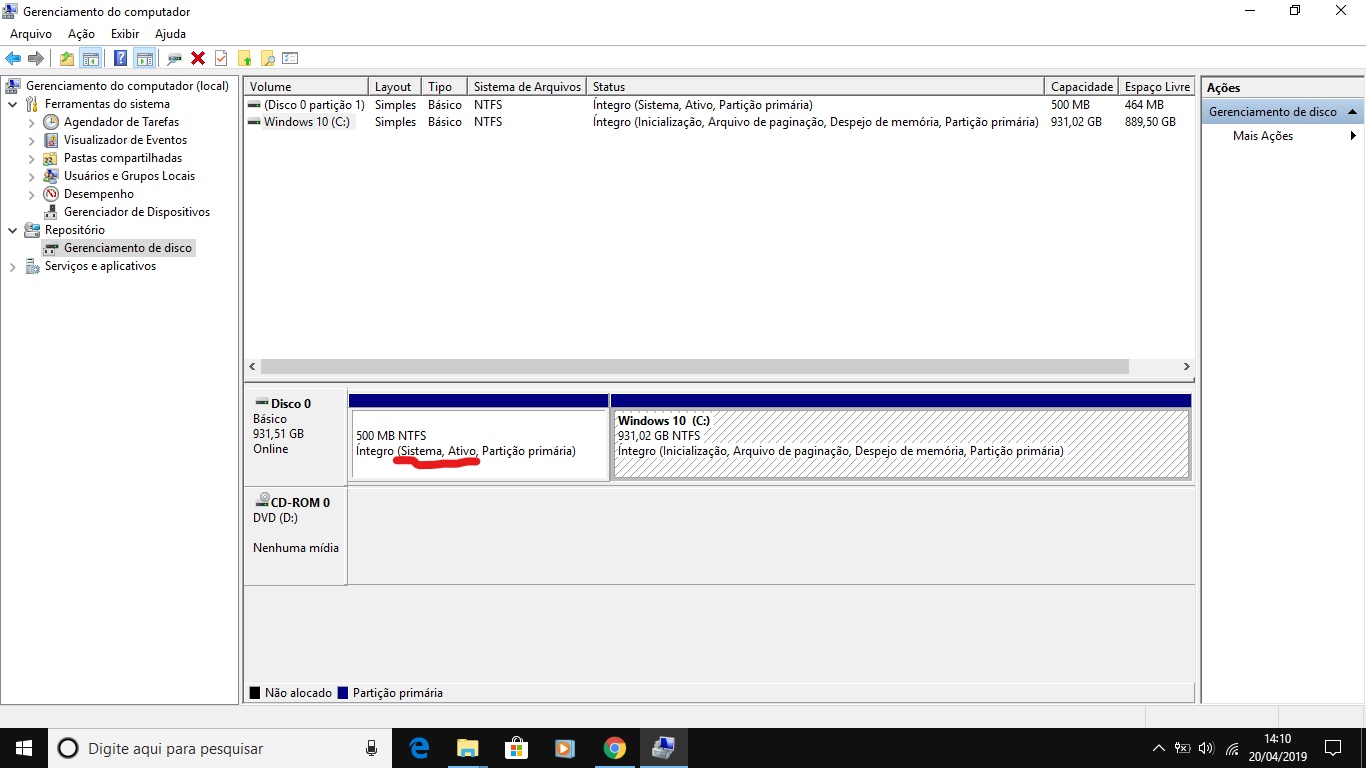Click the horizontal scrollbar thumb in volume list
This screenshot has width=1366, height=768.
(694, 367)
